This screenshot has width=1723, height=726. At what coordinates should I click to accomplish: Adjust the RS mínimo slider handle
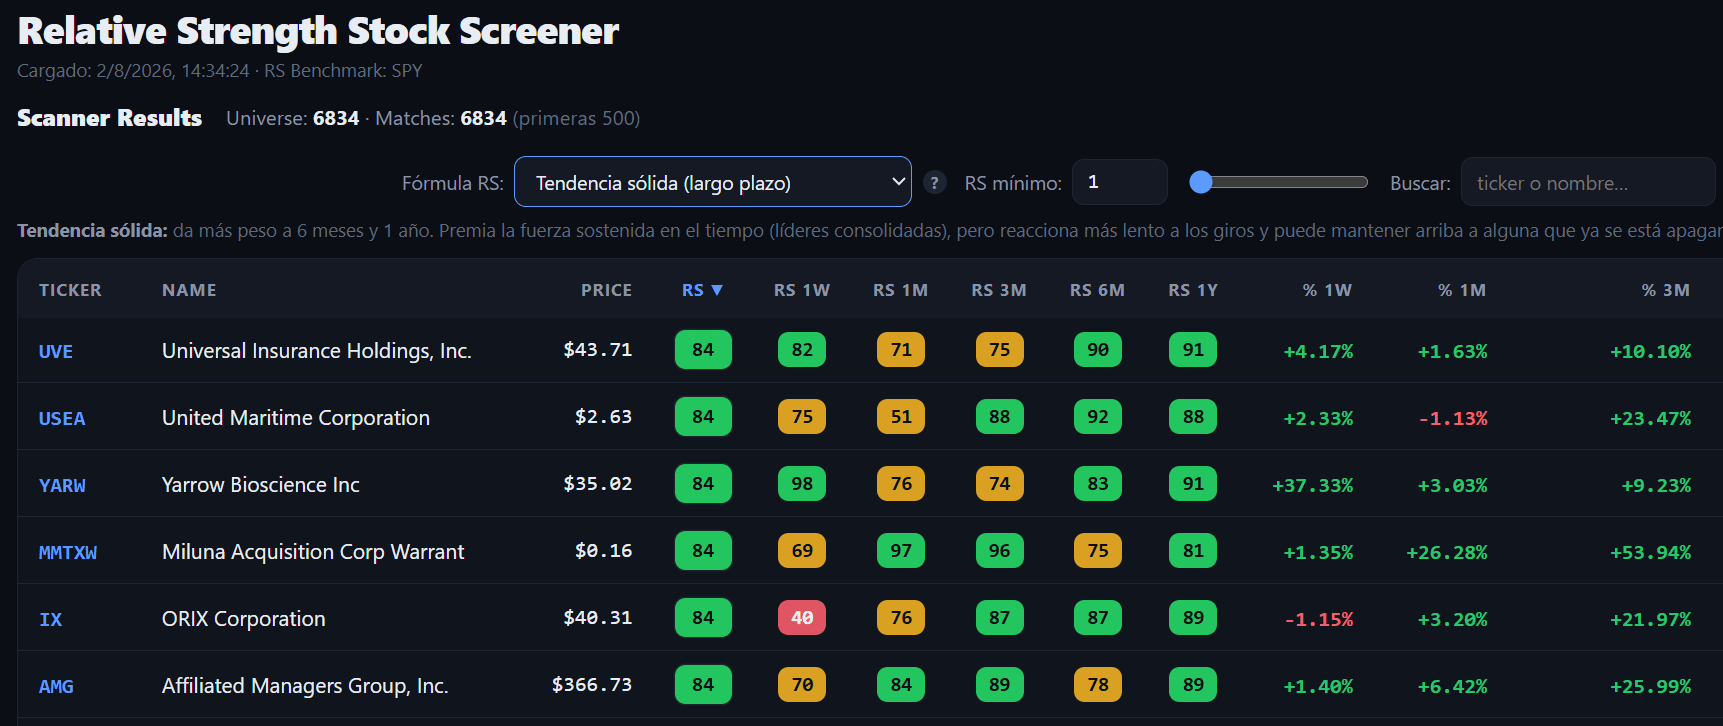click(x=1201, y=182)
